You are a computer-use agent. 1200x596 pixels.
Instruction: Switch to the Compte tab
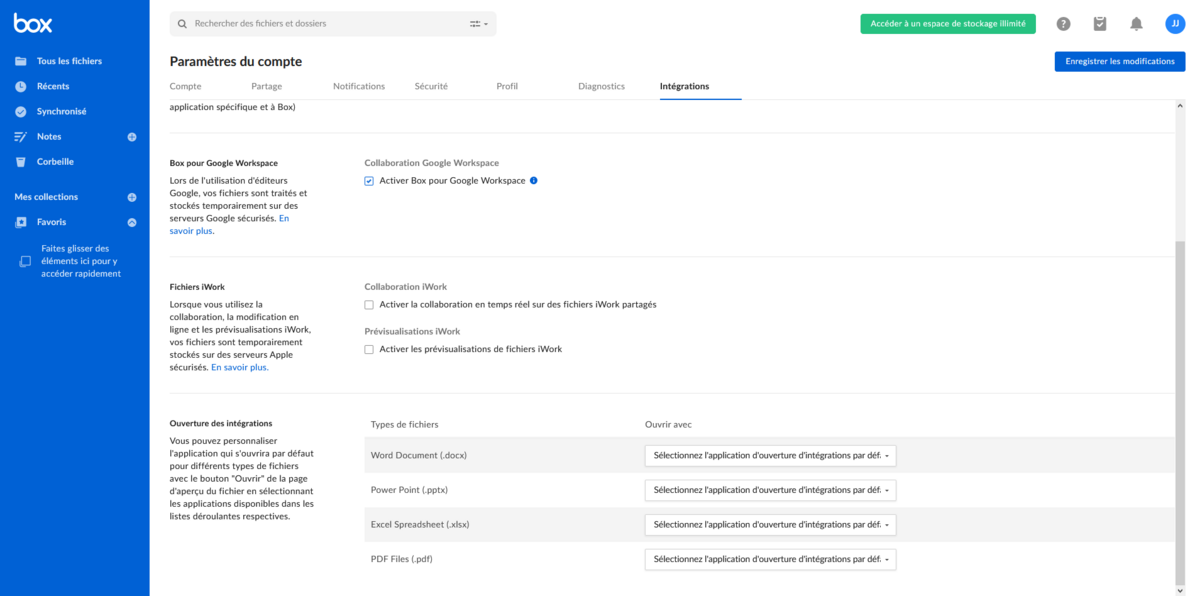(185, 87)
